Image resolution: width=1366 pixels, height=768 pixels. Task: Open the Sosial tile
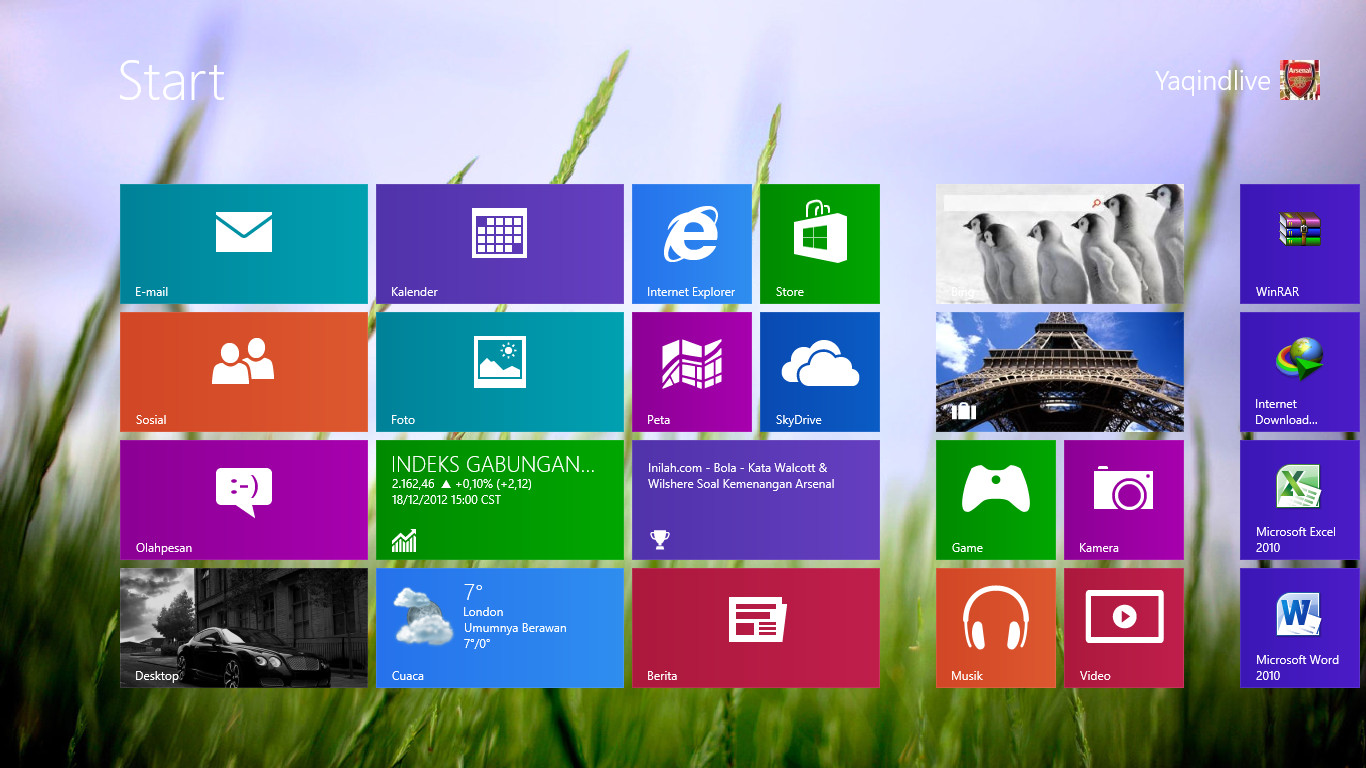[x=243, y=371]
